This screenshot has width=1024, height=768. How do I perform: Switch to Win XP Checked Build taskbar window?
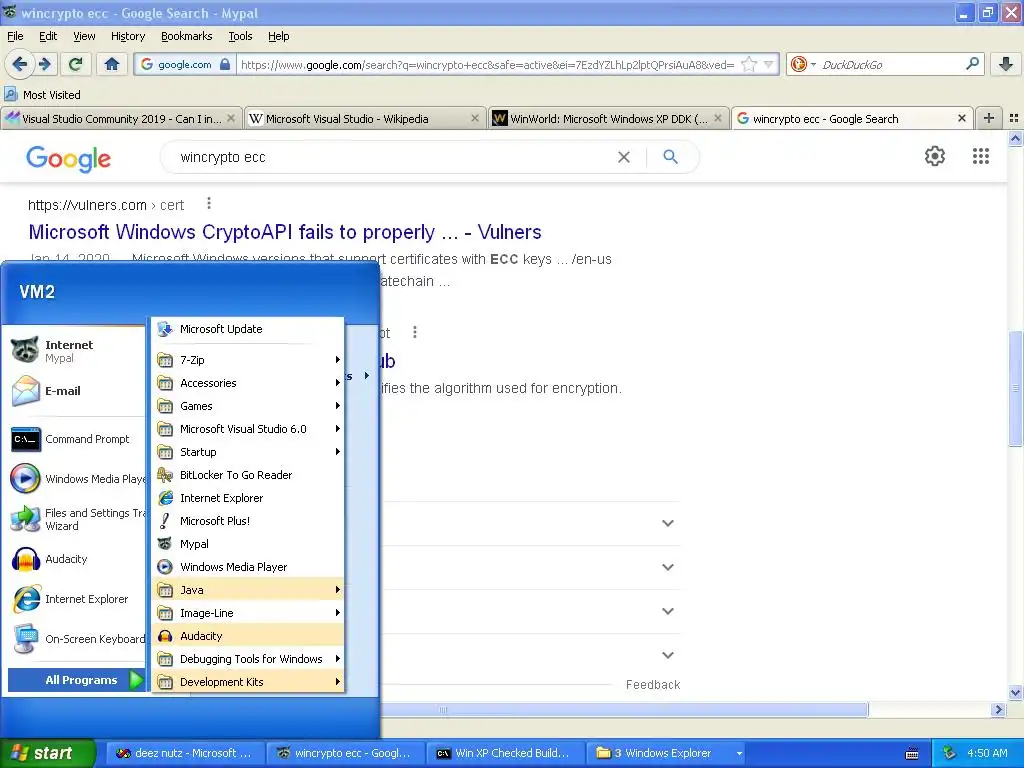505,753
